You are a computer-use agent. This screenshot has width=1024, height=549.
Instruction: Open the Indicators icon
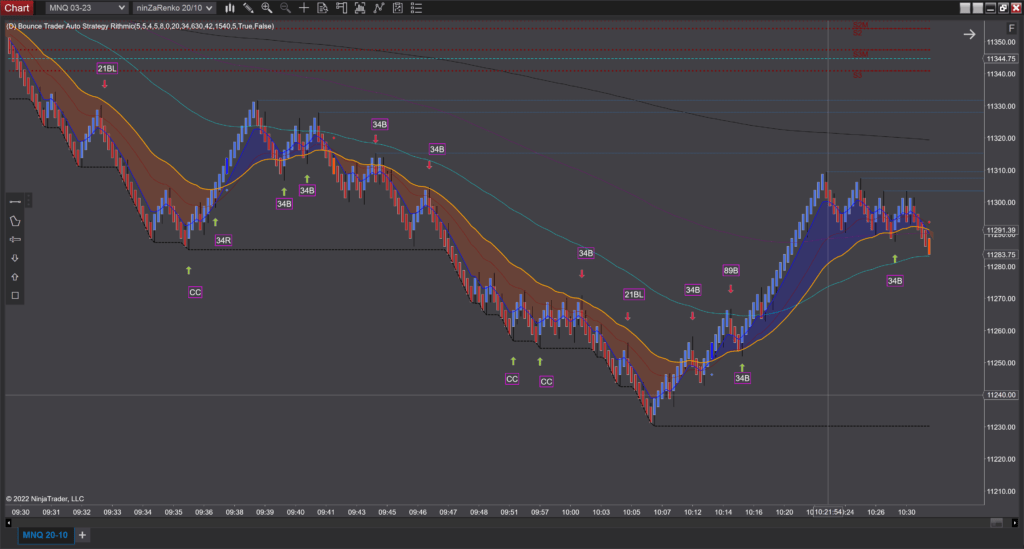pyautogui.click(x=379, y=8)
